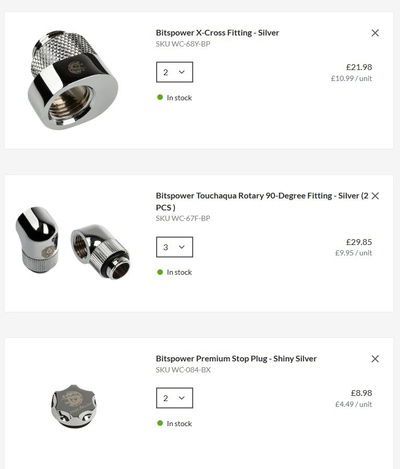Open Bitspower Touchaqua Rotary 90-Degree Fitting link
This screenshot has height=469, width=400.
click(x=262, y=201)
